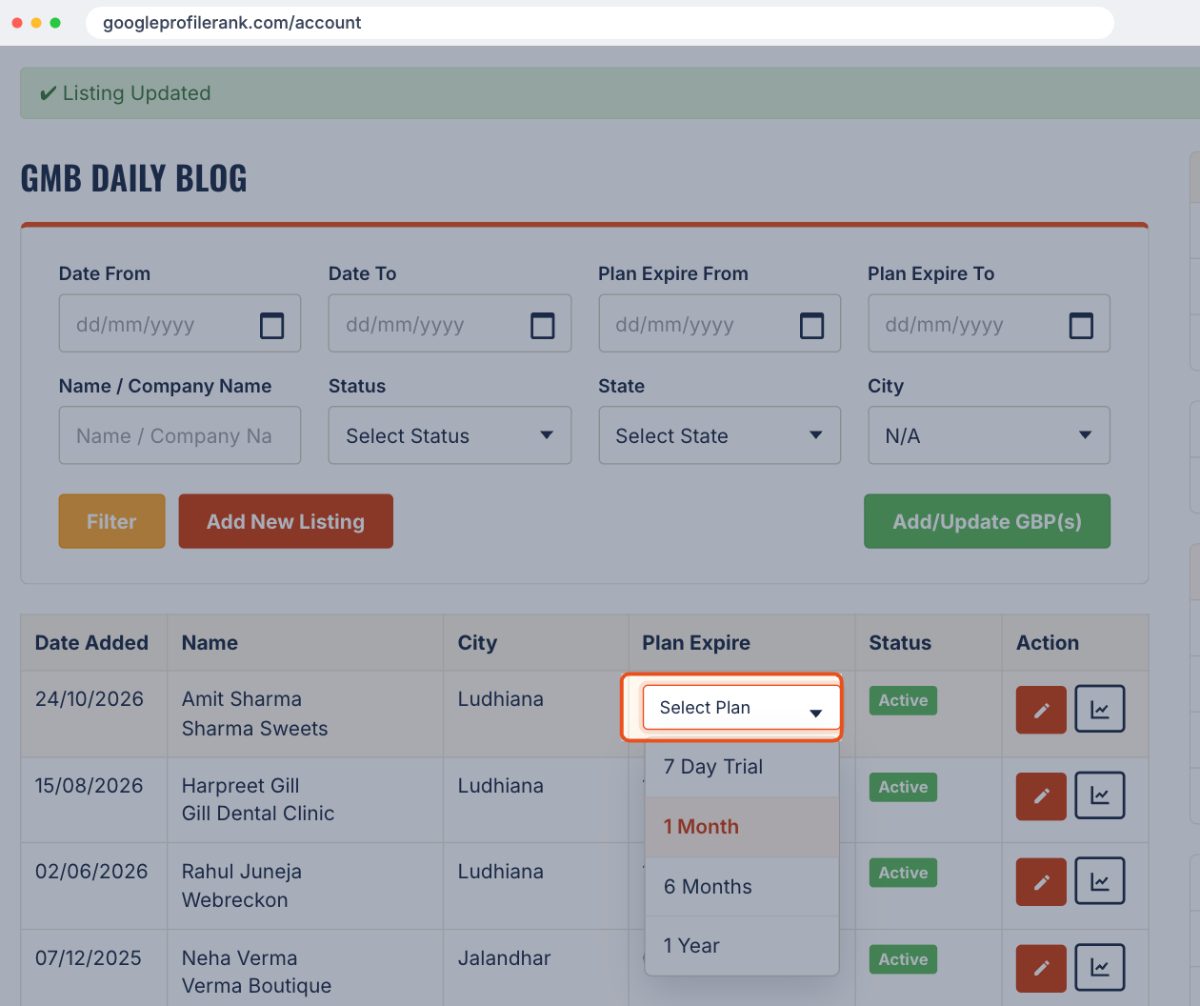Viewport: 1200px width, 1006px height.
Task: Click Active status badge for Harpreet Gill
Action: 903,787
